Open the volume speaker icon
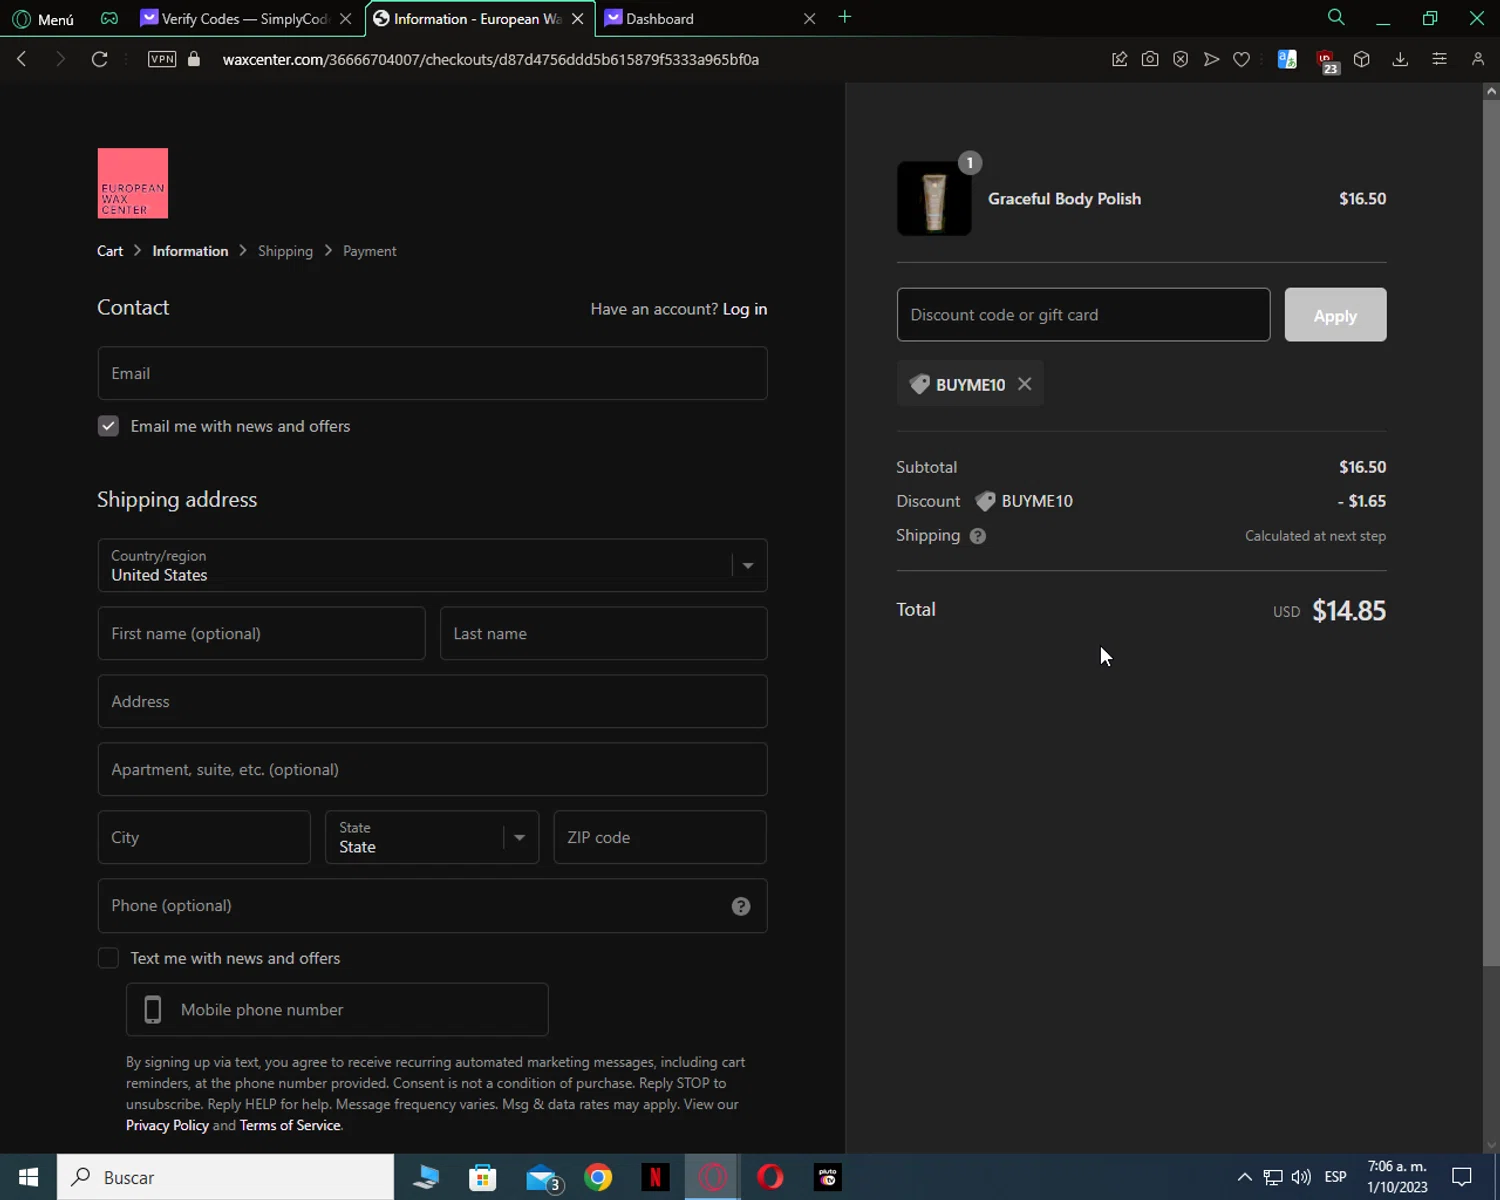The height and width of the screenshot is (1200, 1500). click(x=1301, y=1177)
